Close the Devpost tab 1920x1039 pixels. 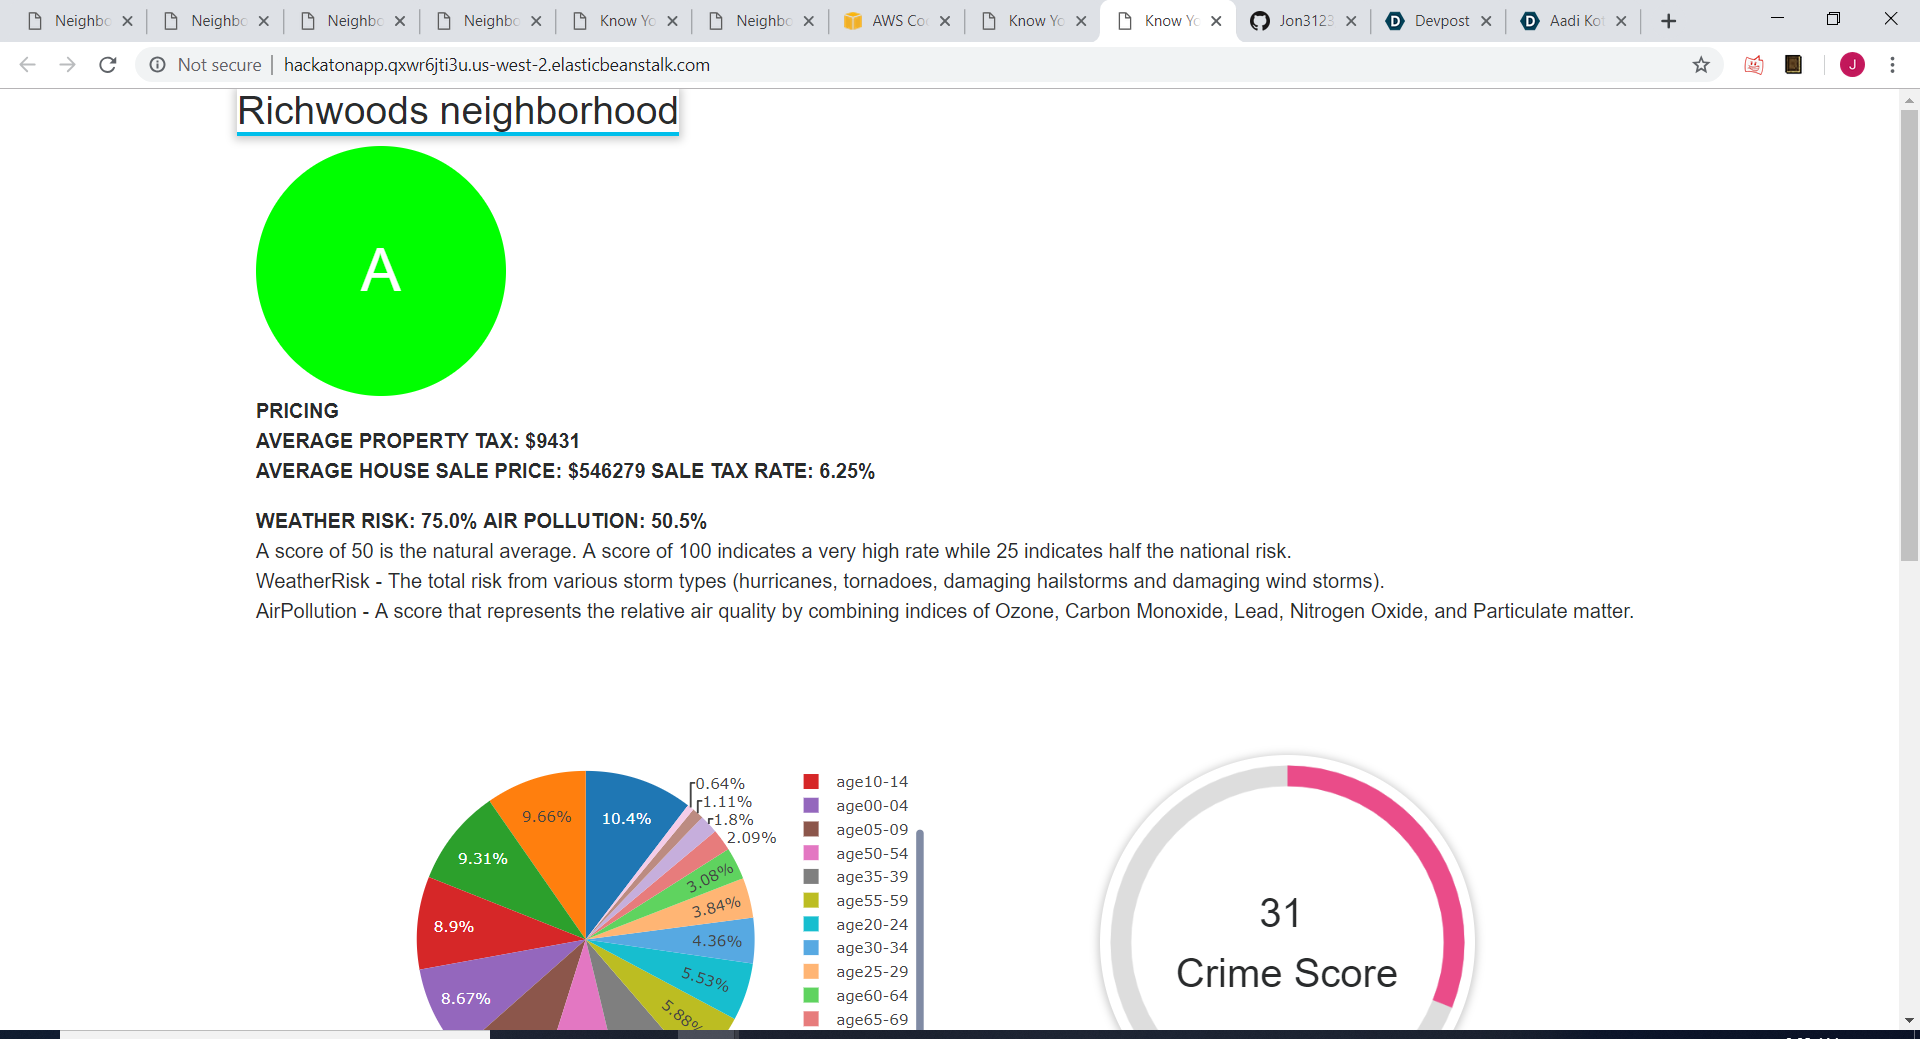(x=1486, y=21)
